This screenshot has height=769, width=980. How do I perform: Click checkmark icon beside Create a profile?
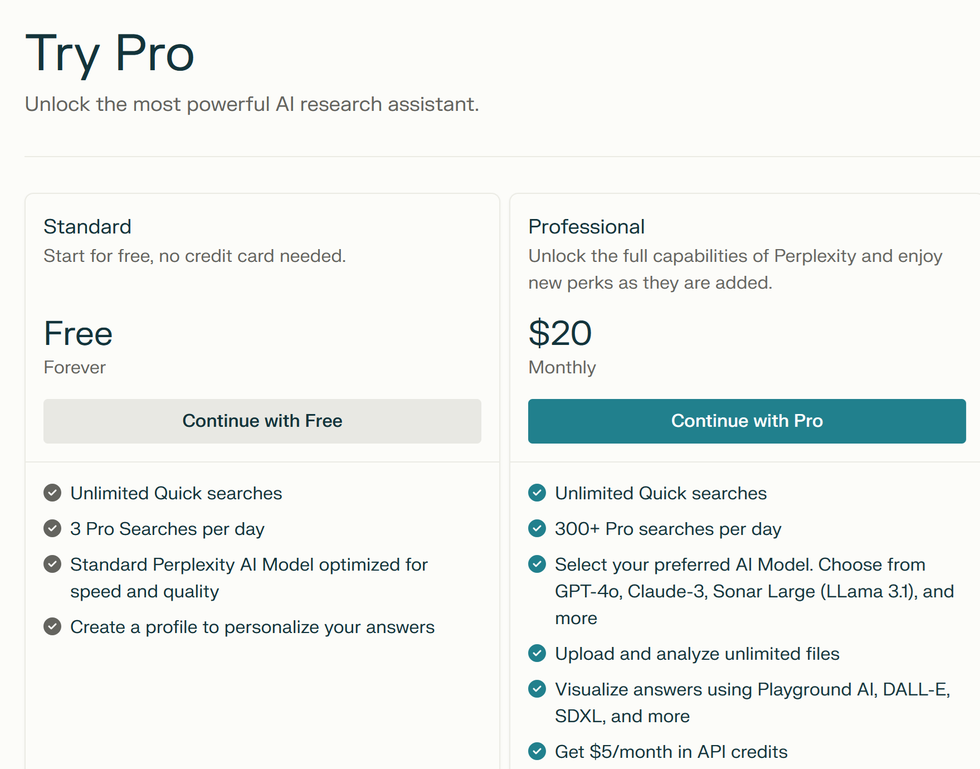(x=52, y=627)
